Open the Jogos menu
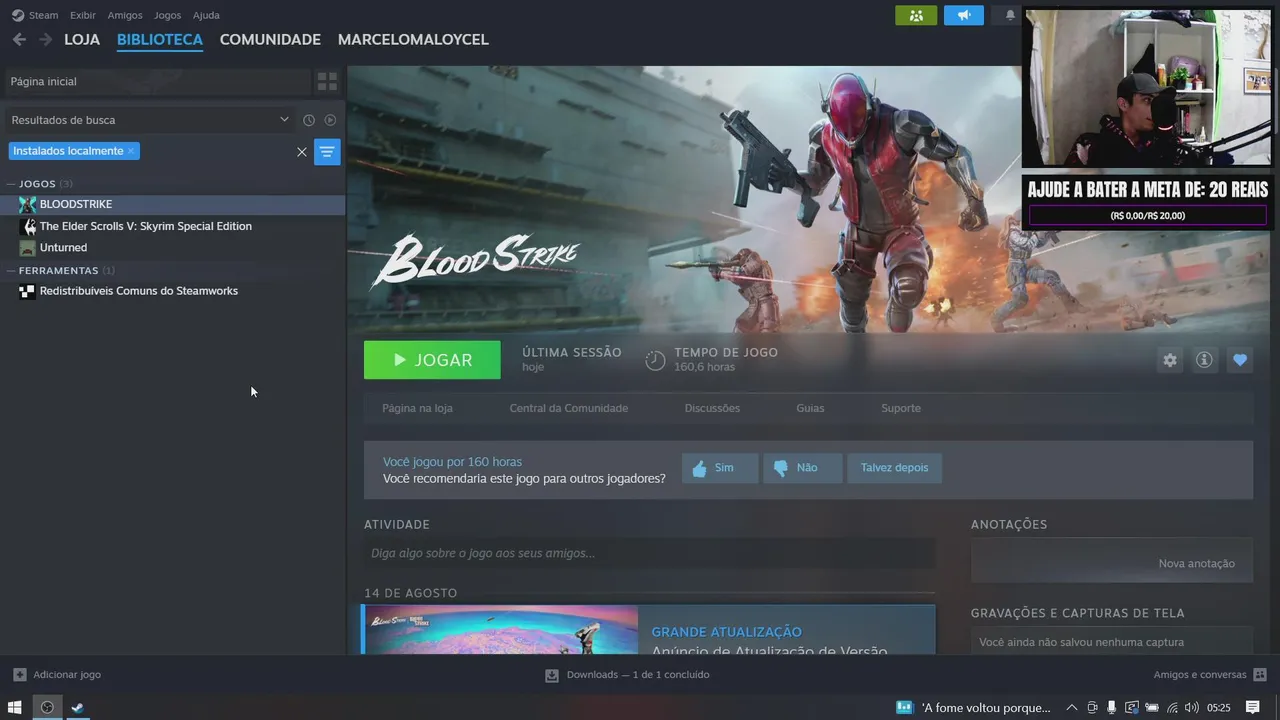Image resolution: width=1280 pixels, height=720 pixels. [x=167, y=15]
